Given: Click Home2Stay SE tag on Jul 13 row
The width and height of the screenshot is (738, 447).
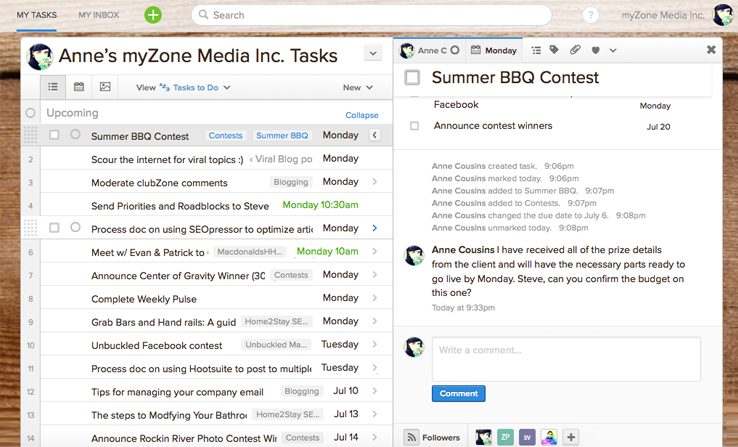Looking at the screenshot, I should [288, 415].
